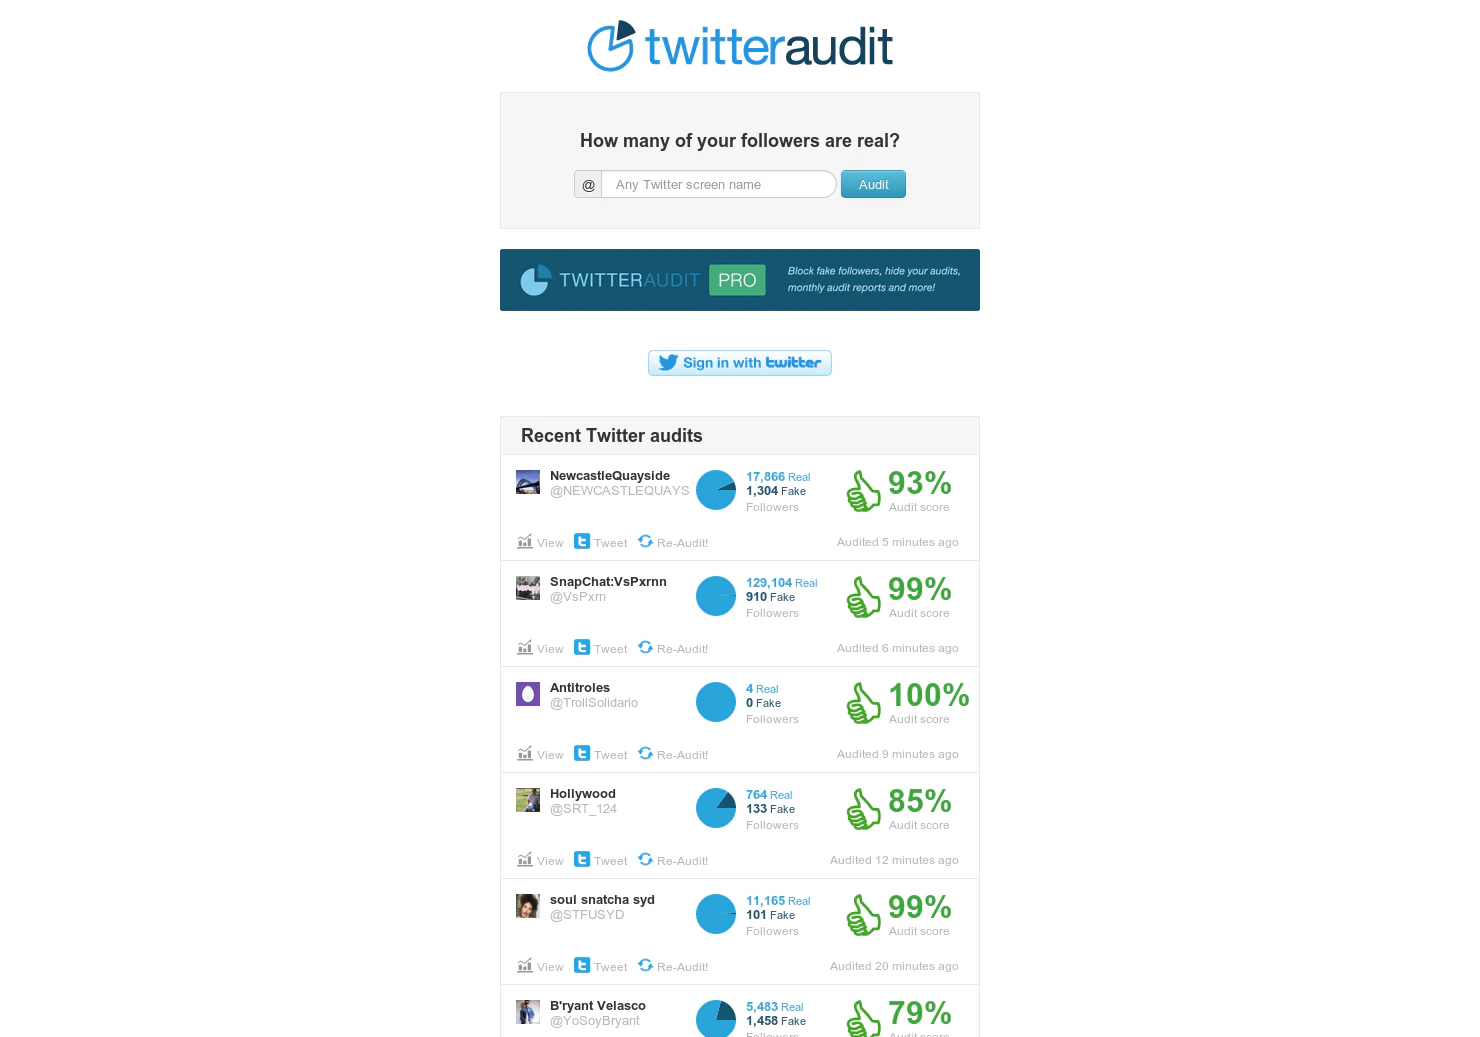1480x1037 pixels.
Task: Open the TWITTERAUDIT PRO banner
Action: tap(740, 280)
